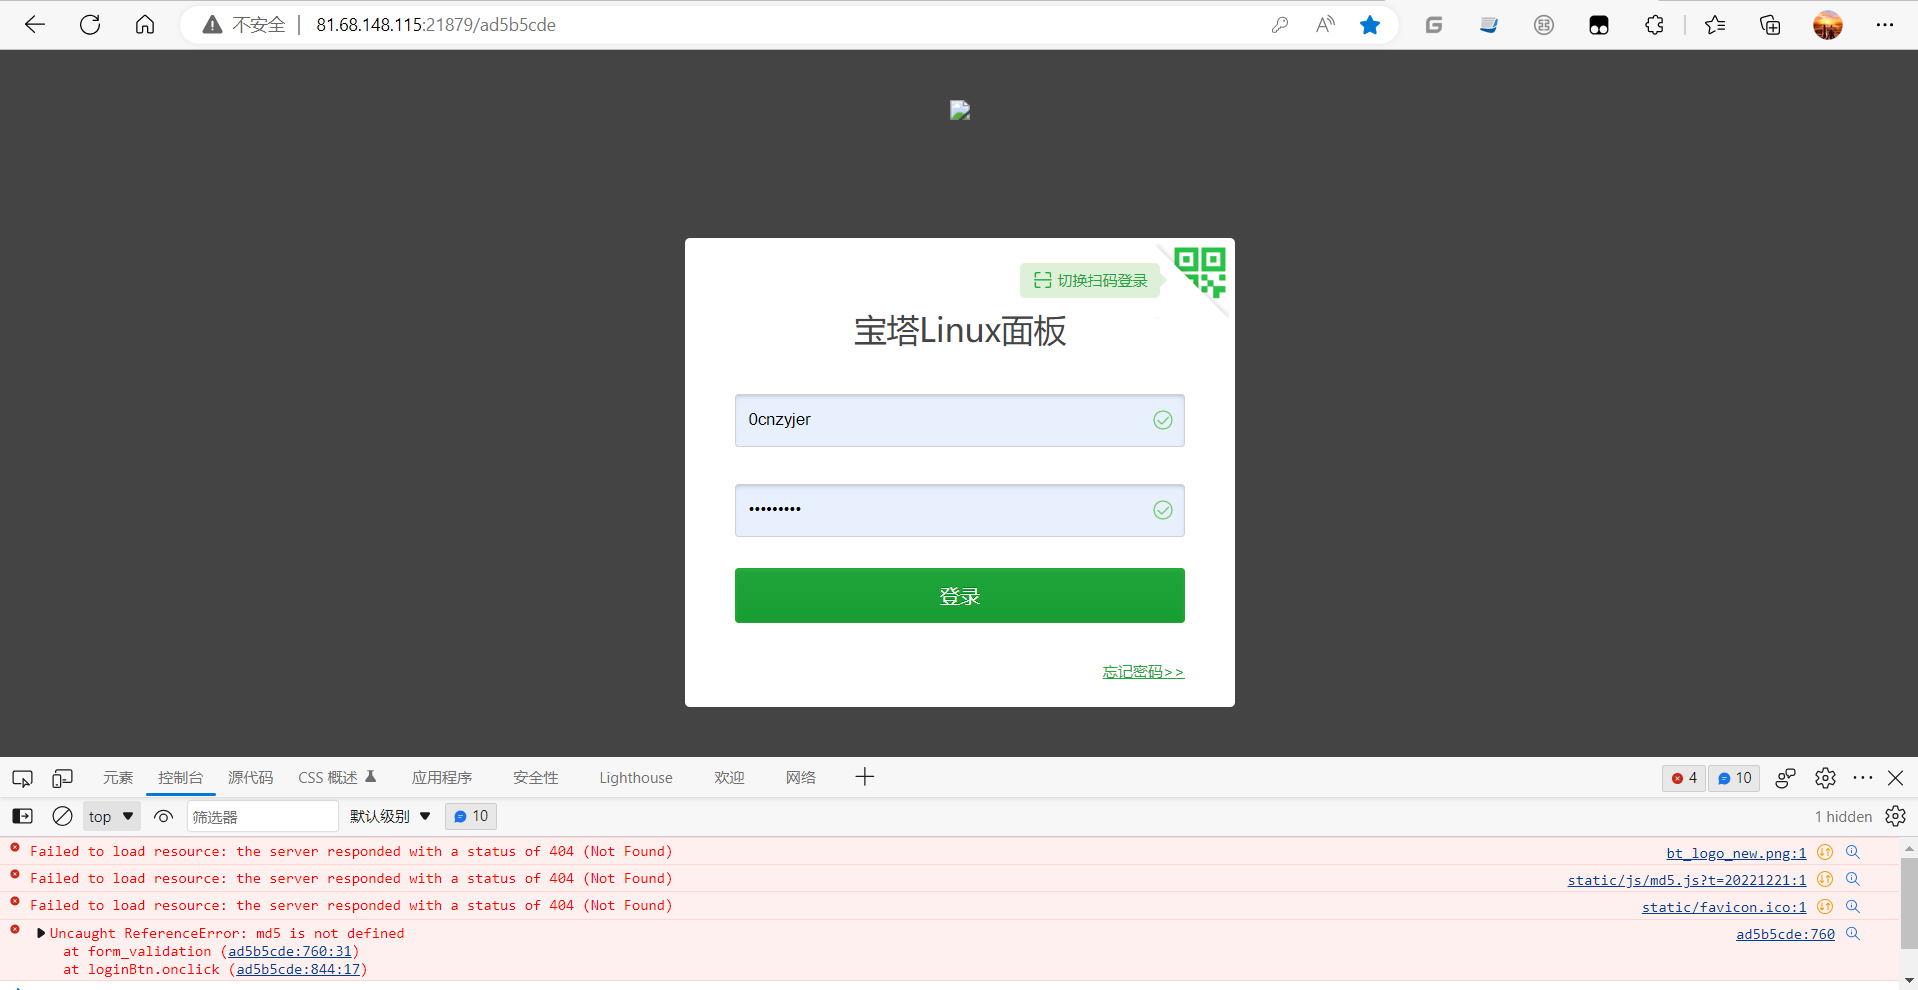This screenshot has height=990, width=1918.
Task: Switch to the 控制台 Console tab
Action: point(180,778)
